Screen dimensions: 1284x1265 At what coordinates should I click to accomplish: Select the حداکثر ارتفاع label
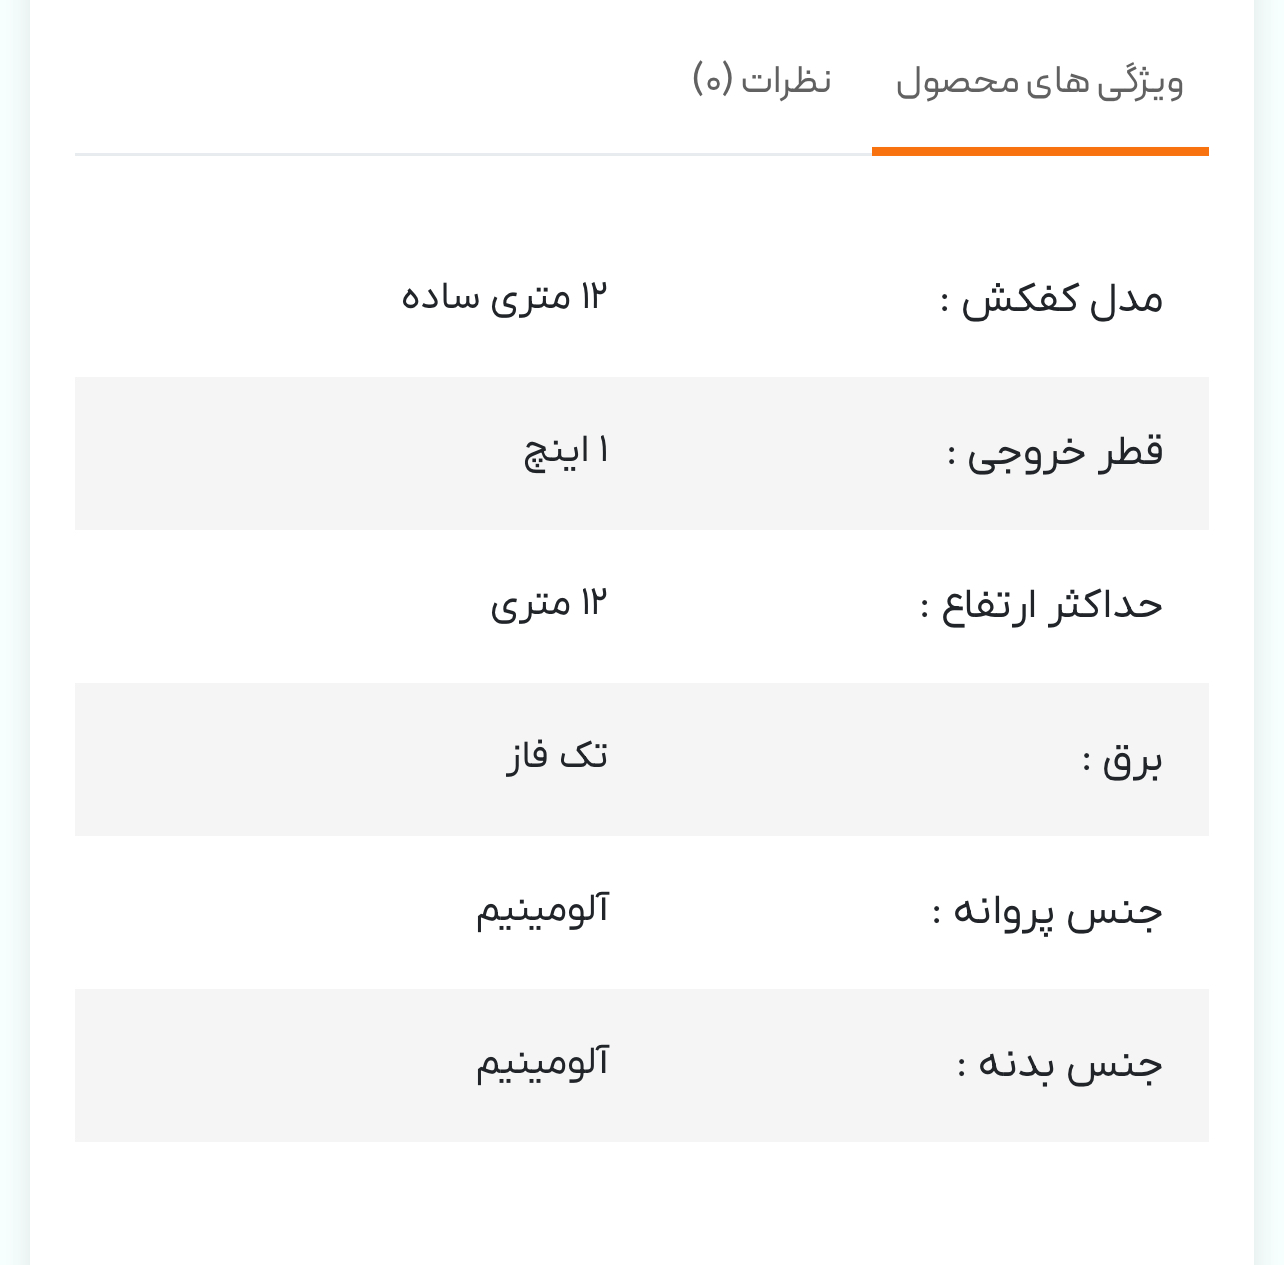1041,605
